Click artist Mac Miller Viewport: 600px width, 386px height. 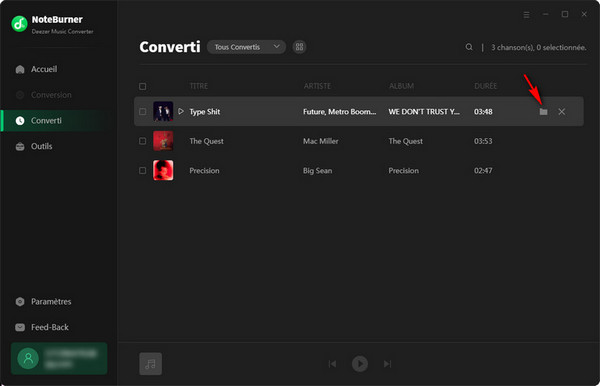[321, 141]
